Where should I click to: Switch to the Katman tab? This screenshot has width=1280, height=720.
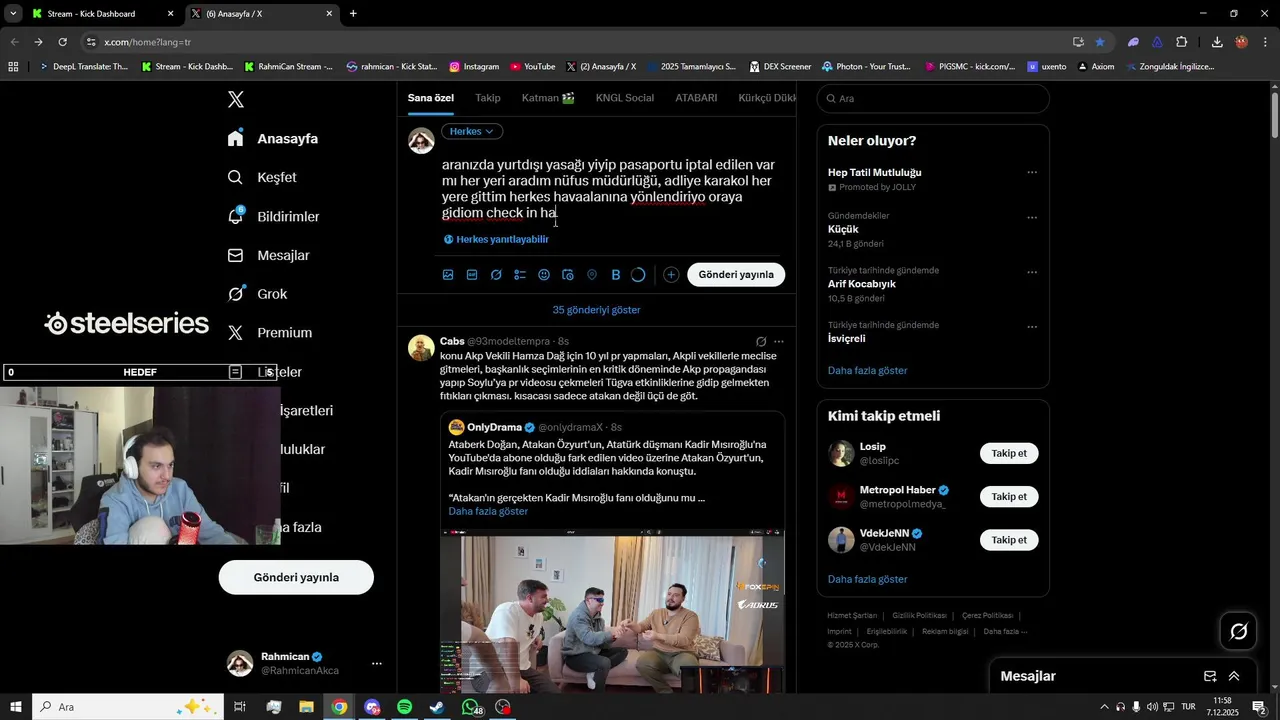[548, 98]
